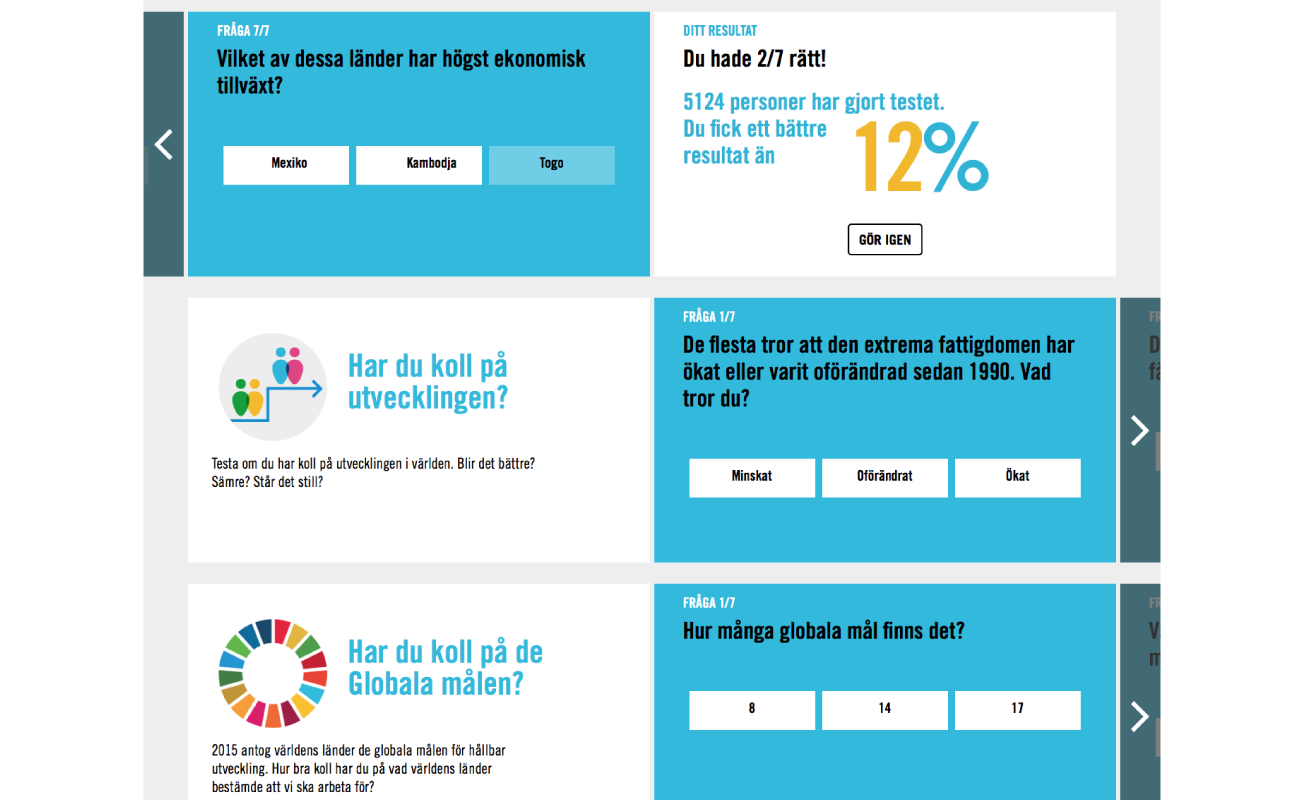Answer Oförändrat for poverty question
The height and width of the screenshot is (800, 1303).
tap(885, 478)
